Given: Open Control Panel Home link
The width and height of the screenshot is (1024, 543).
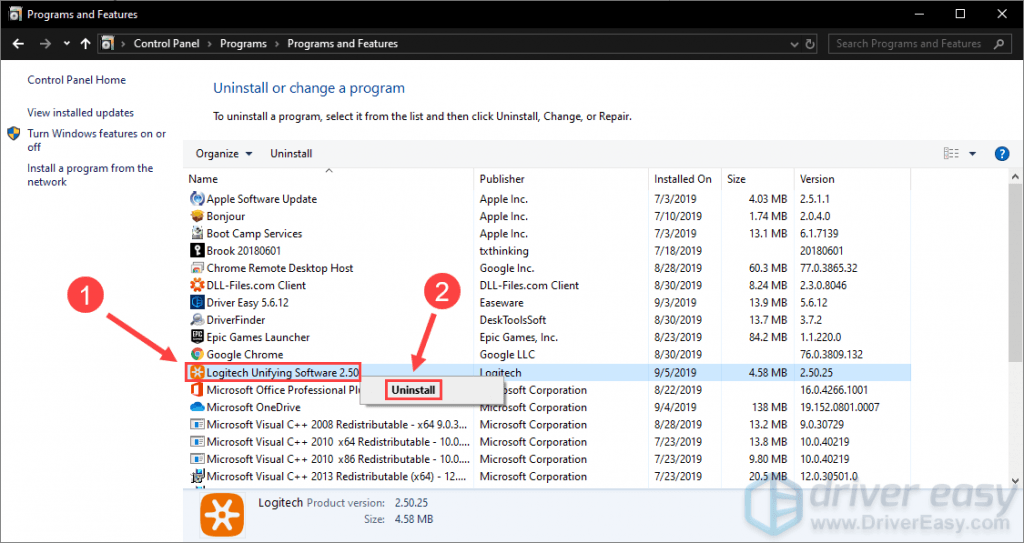Looking at the screenshot, I should pos(76,80).
